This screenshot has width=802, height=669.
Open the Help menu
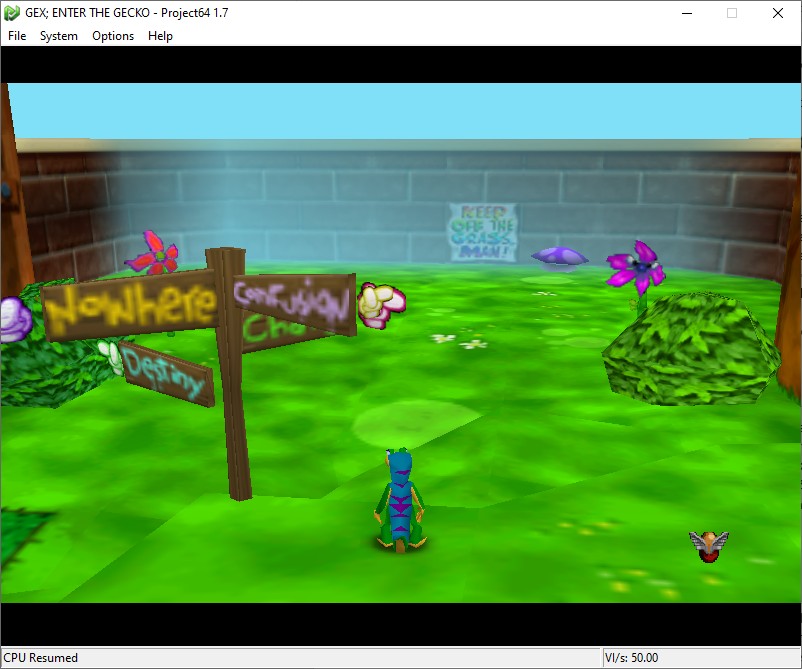[160, 36]
